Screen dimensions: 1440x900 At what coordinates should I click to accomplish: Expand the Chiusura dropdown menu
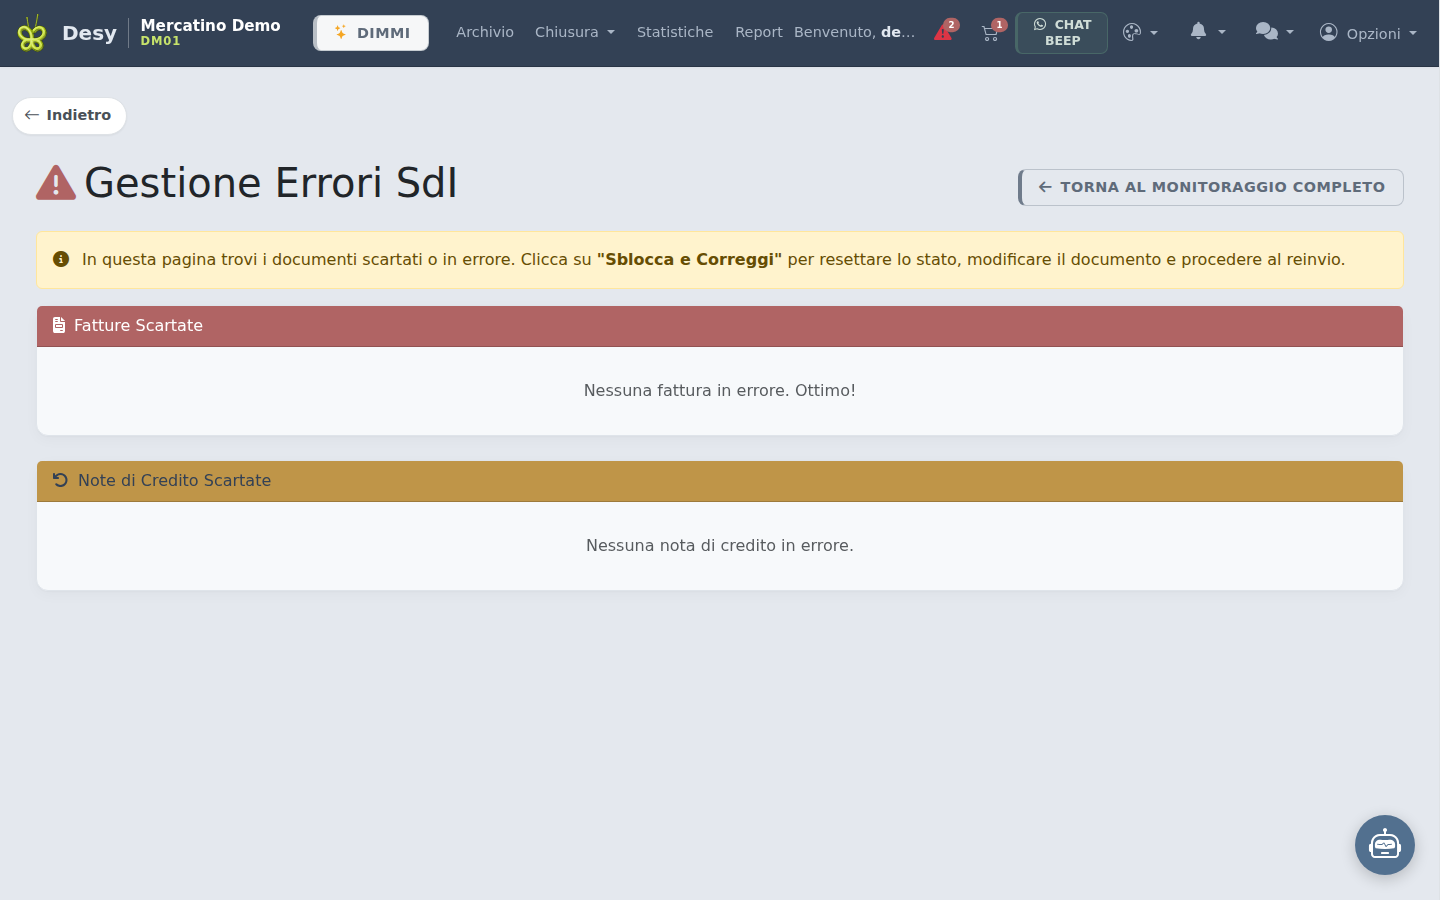(575, 32)
